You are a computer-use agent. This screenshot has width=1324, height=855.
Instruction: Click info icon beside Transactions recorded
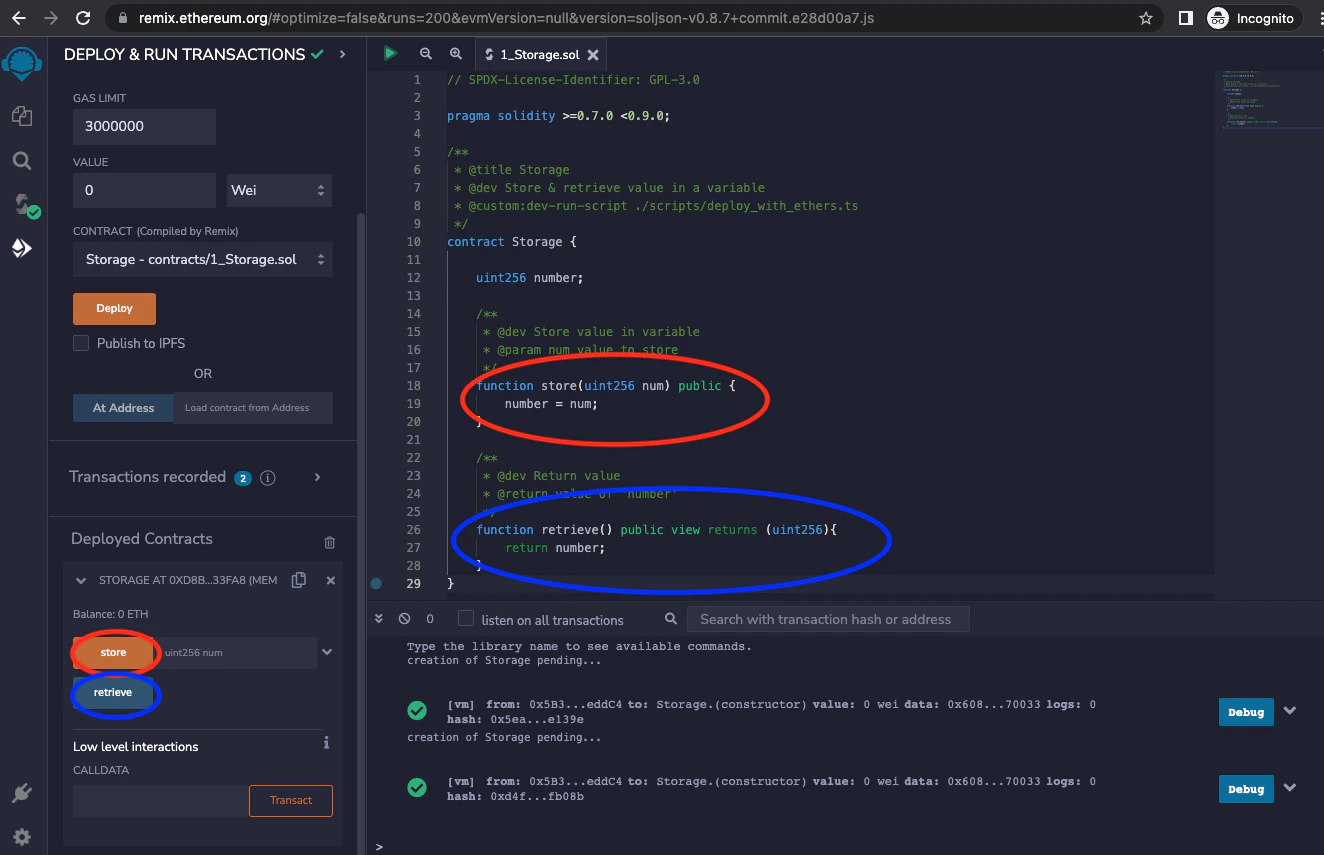coord(268,478)
